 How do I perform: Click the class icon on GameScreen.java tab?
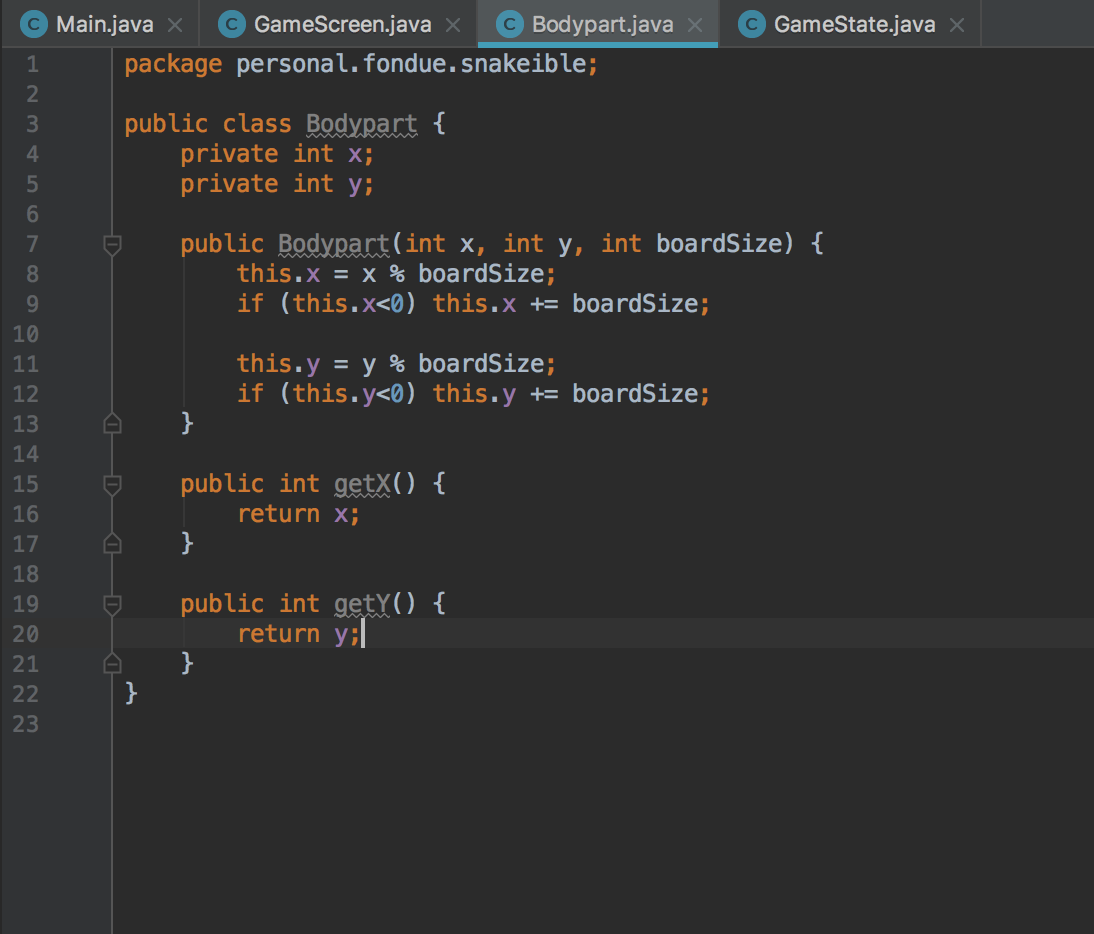click(232, 24)
